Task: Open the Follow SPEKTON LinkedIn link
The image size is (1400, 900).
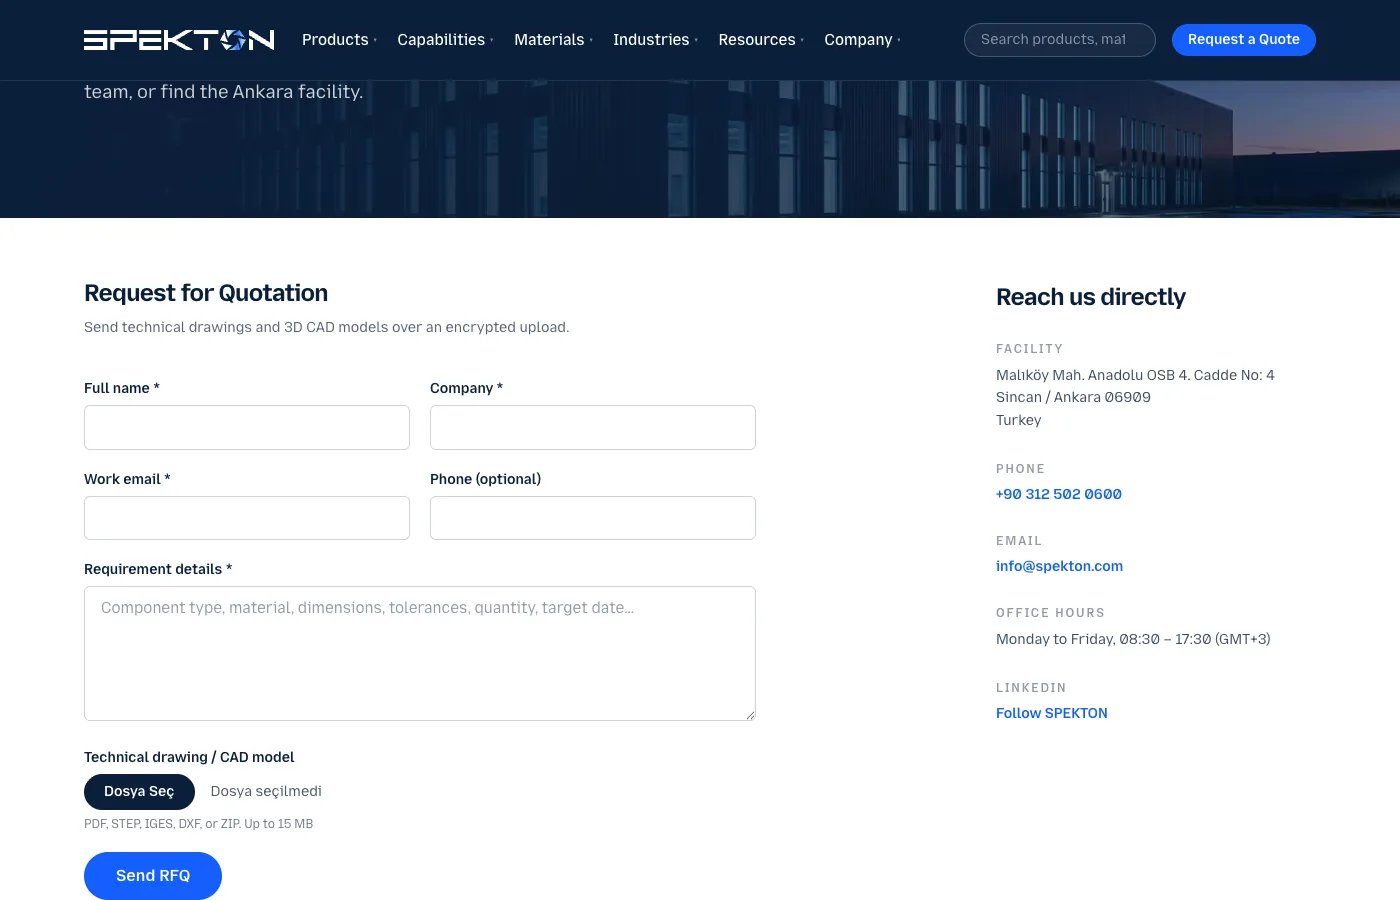Action: pos(1052,713)
